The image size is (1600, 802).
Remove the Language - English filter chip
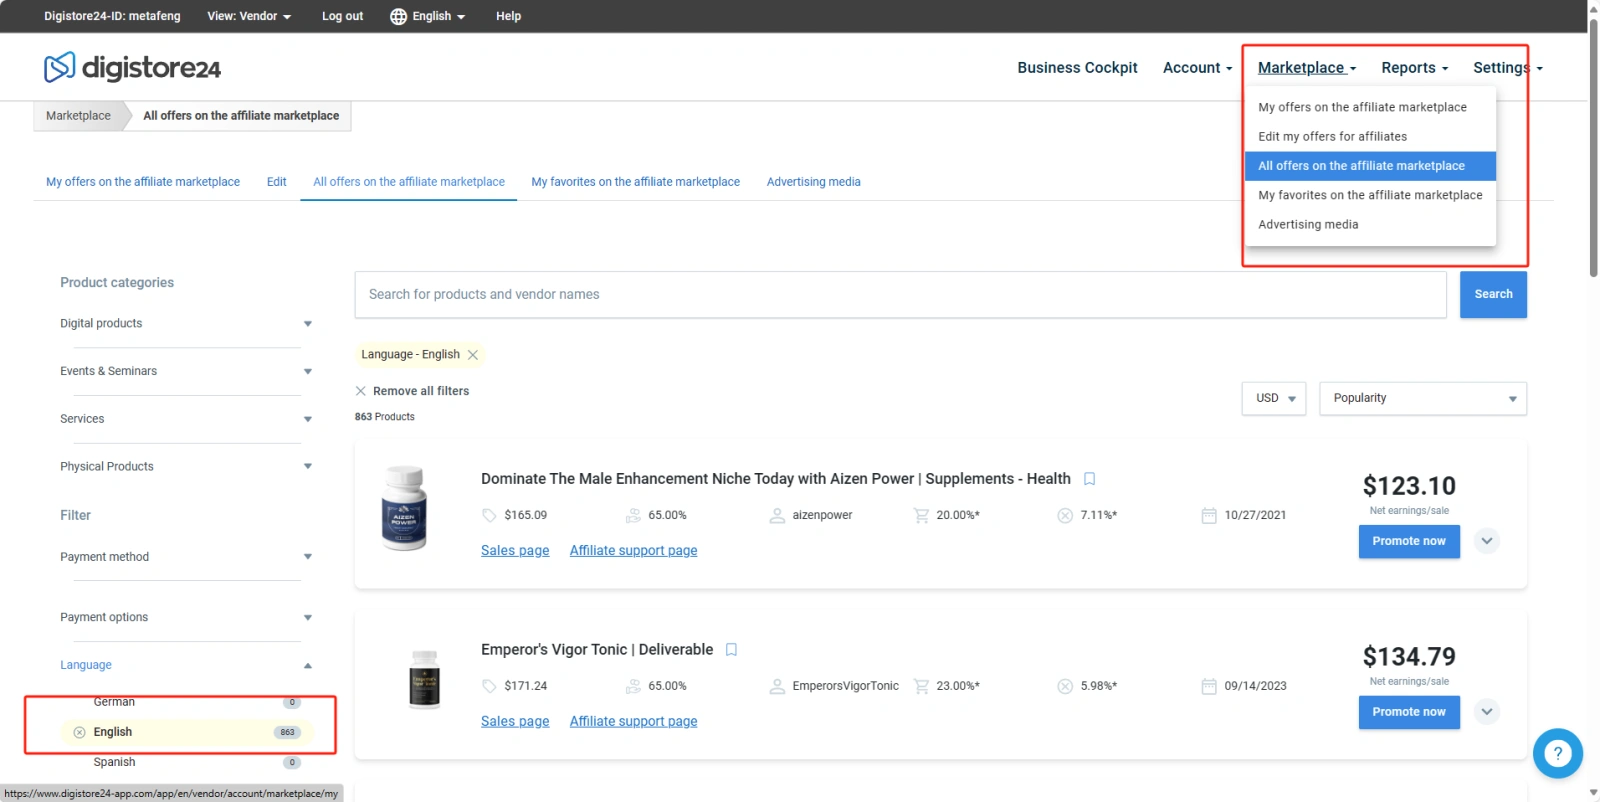(x=473, y=355)
